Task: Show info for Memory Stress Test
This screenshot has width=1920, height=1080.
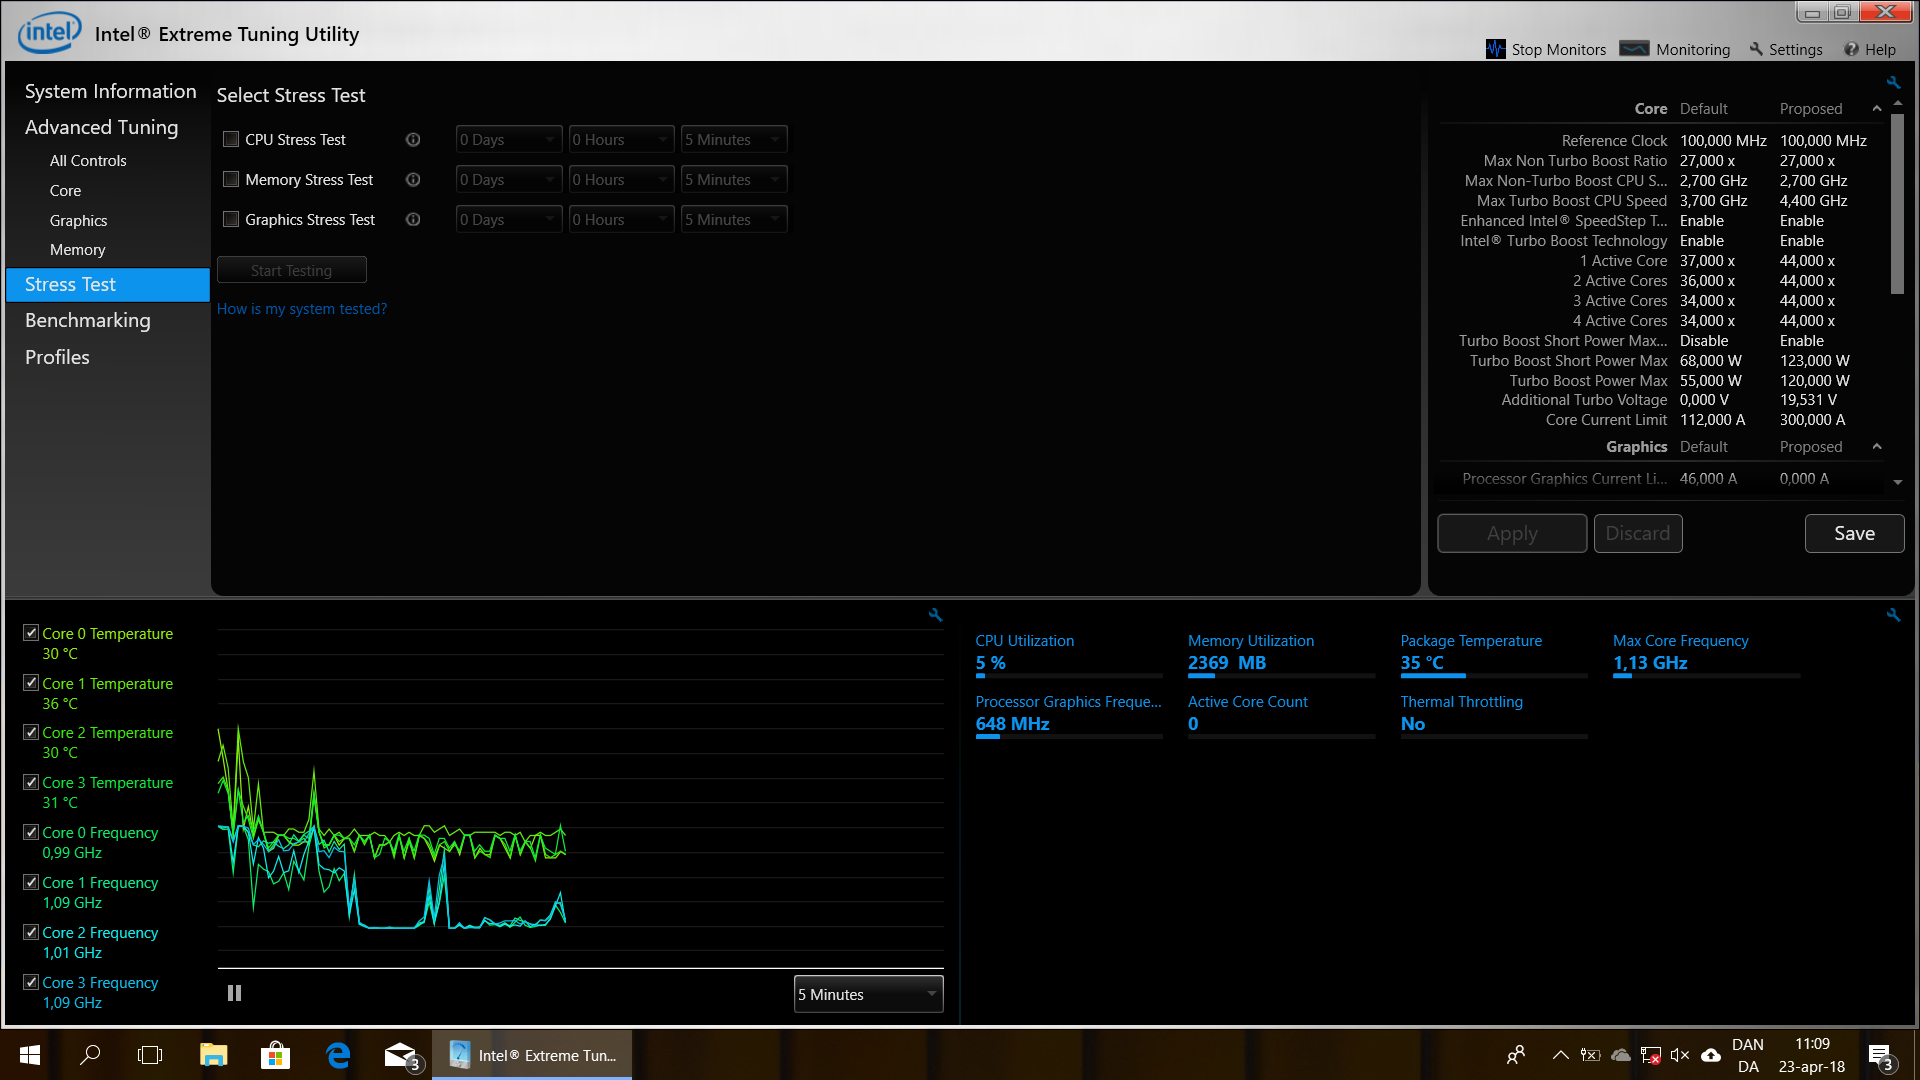Action: (x=413, y=180)
